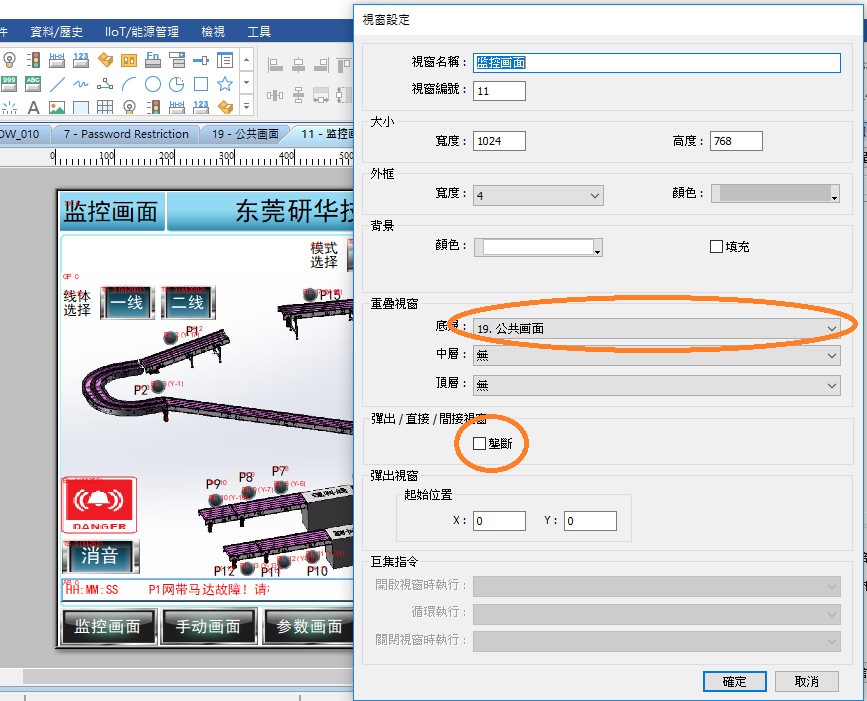Screen dimensions: 867x701
Task: Open bottom layer dropdown showing 19. 公共画面
Action: [x=656, y=328]
